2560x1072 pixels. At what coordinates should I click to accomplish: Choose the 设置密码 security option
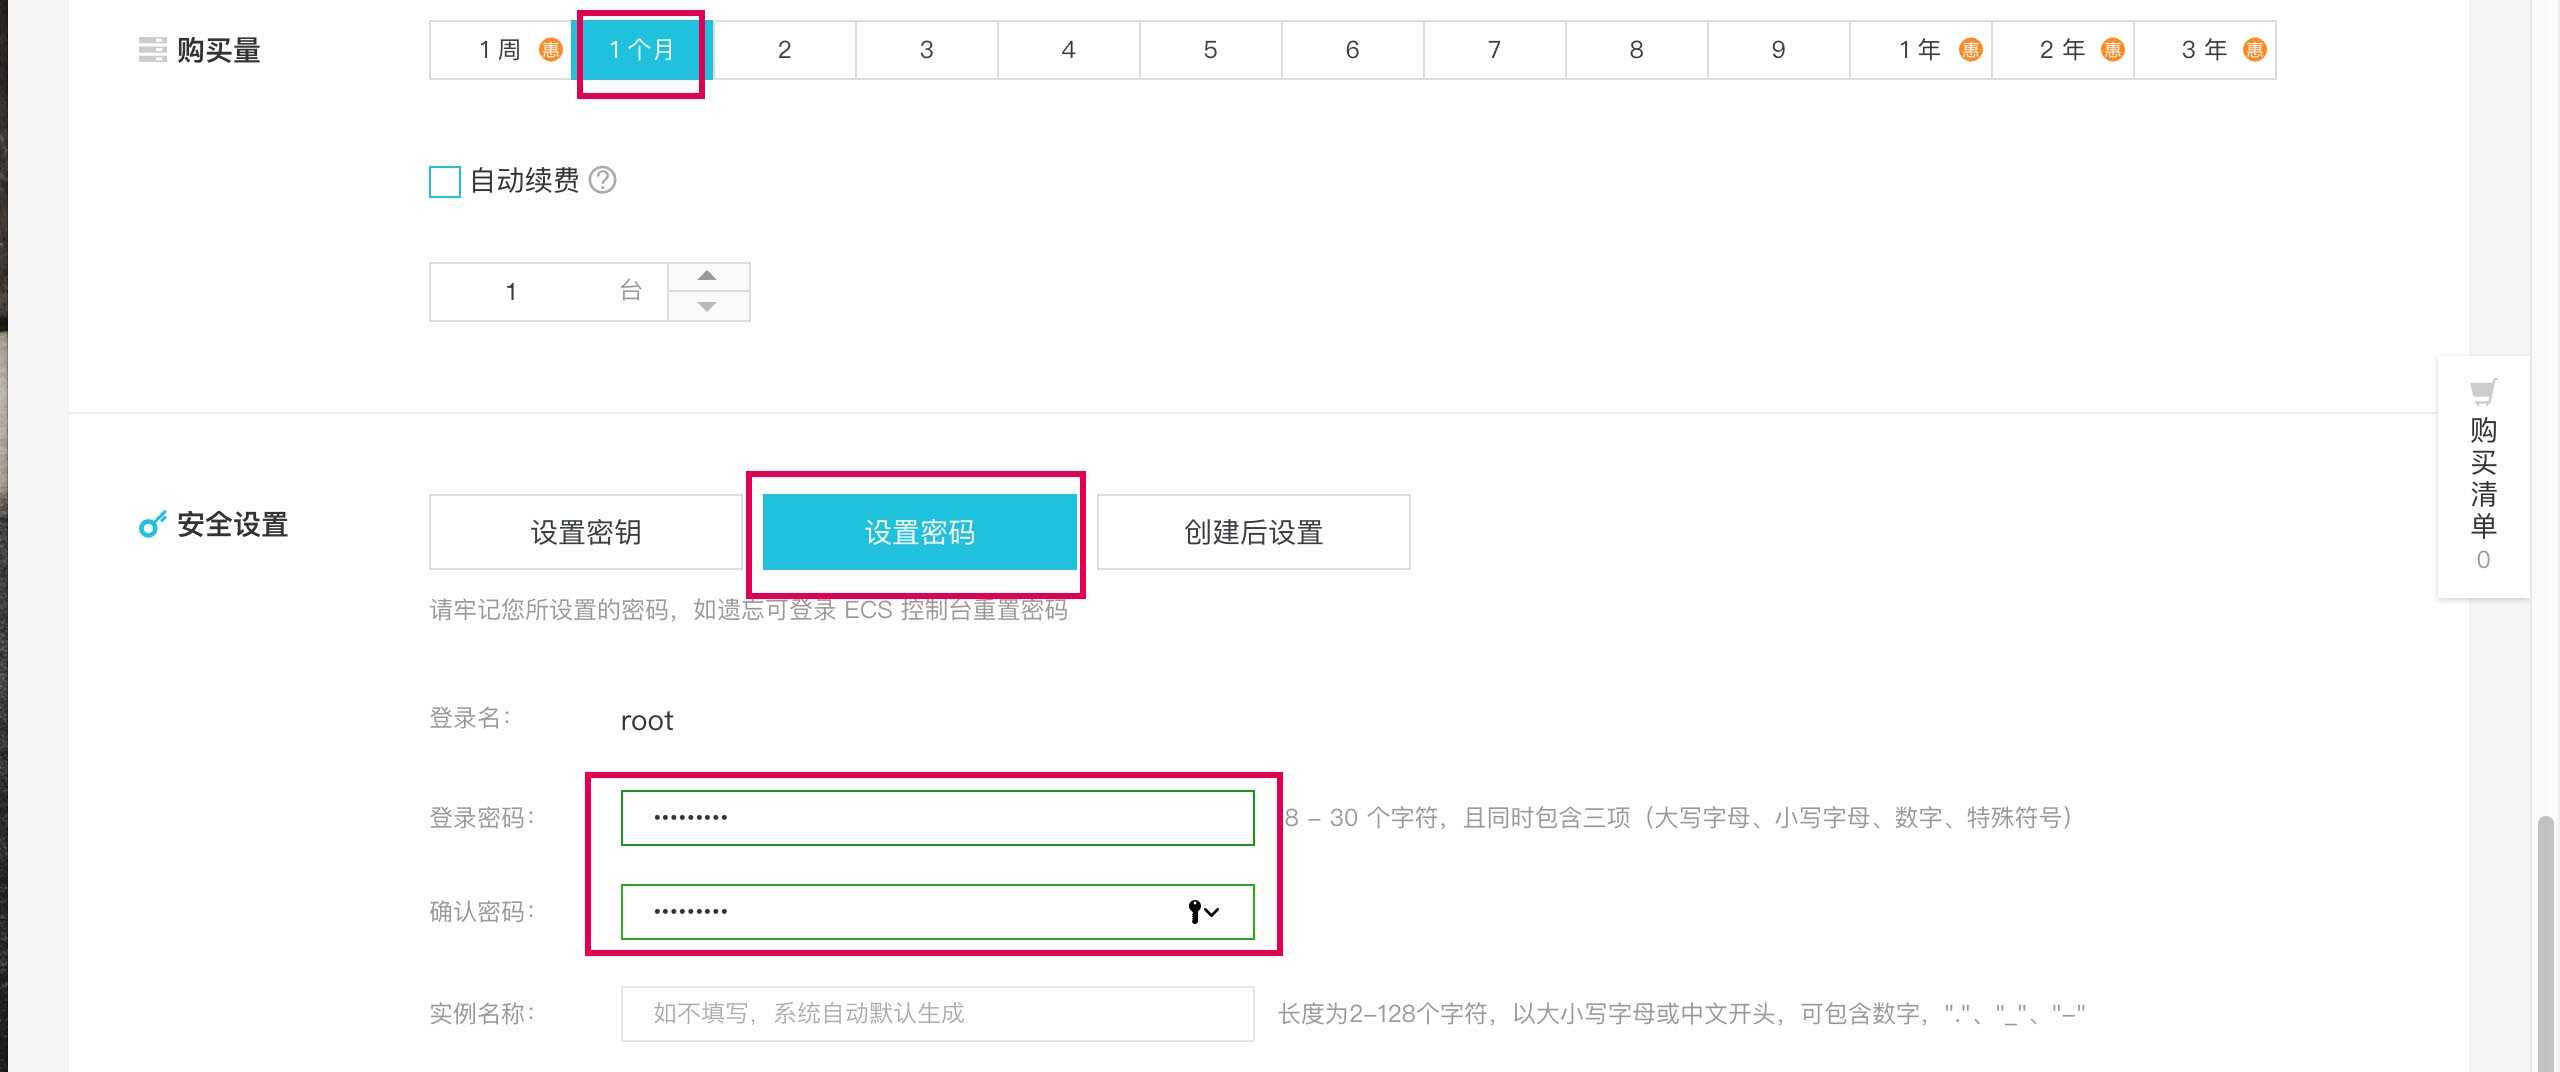pyautogui.click(x=920, y=532)
